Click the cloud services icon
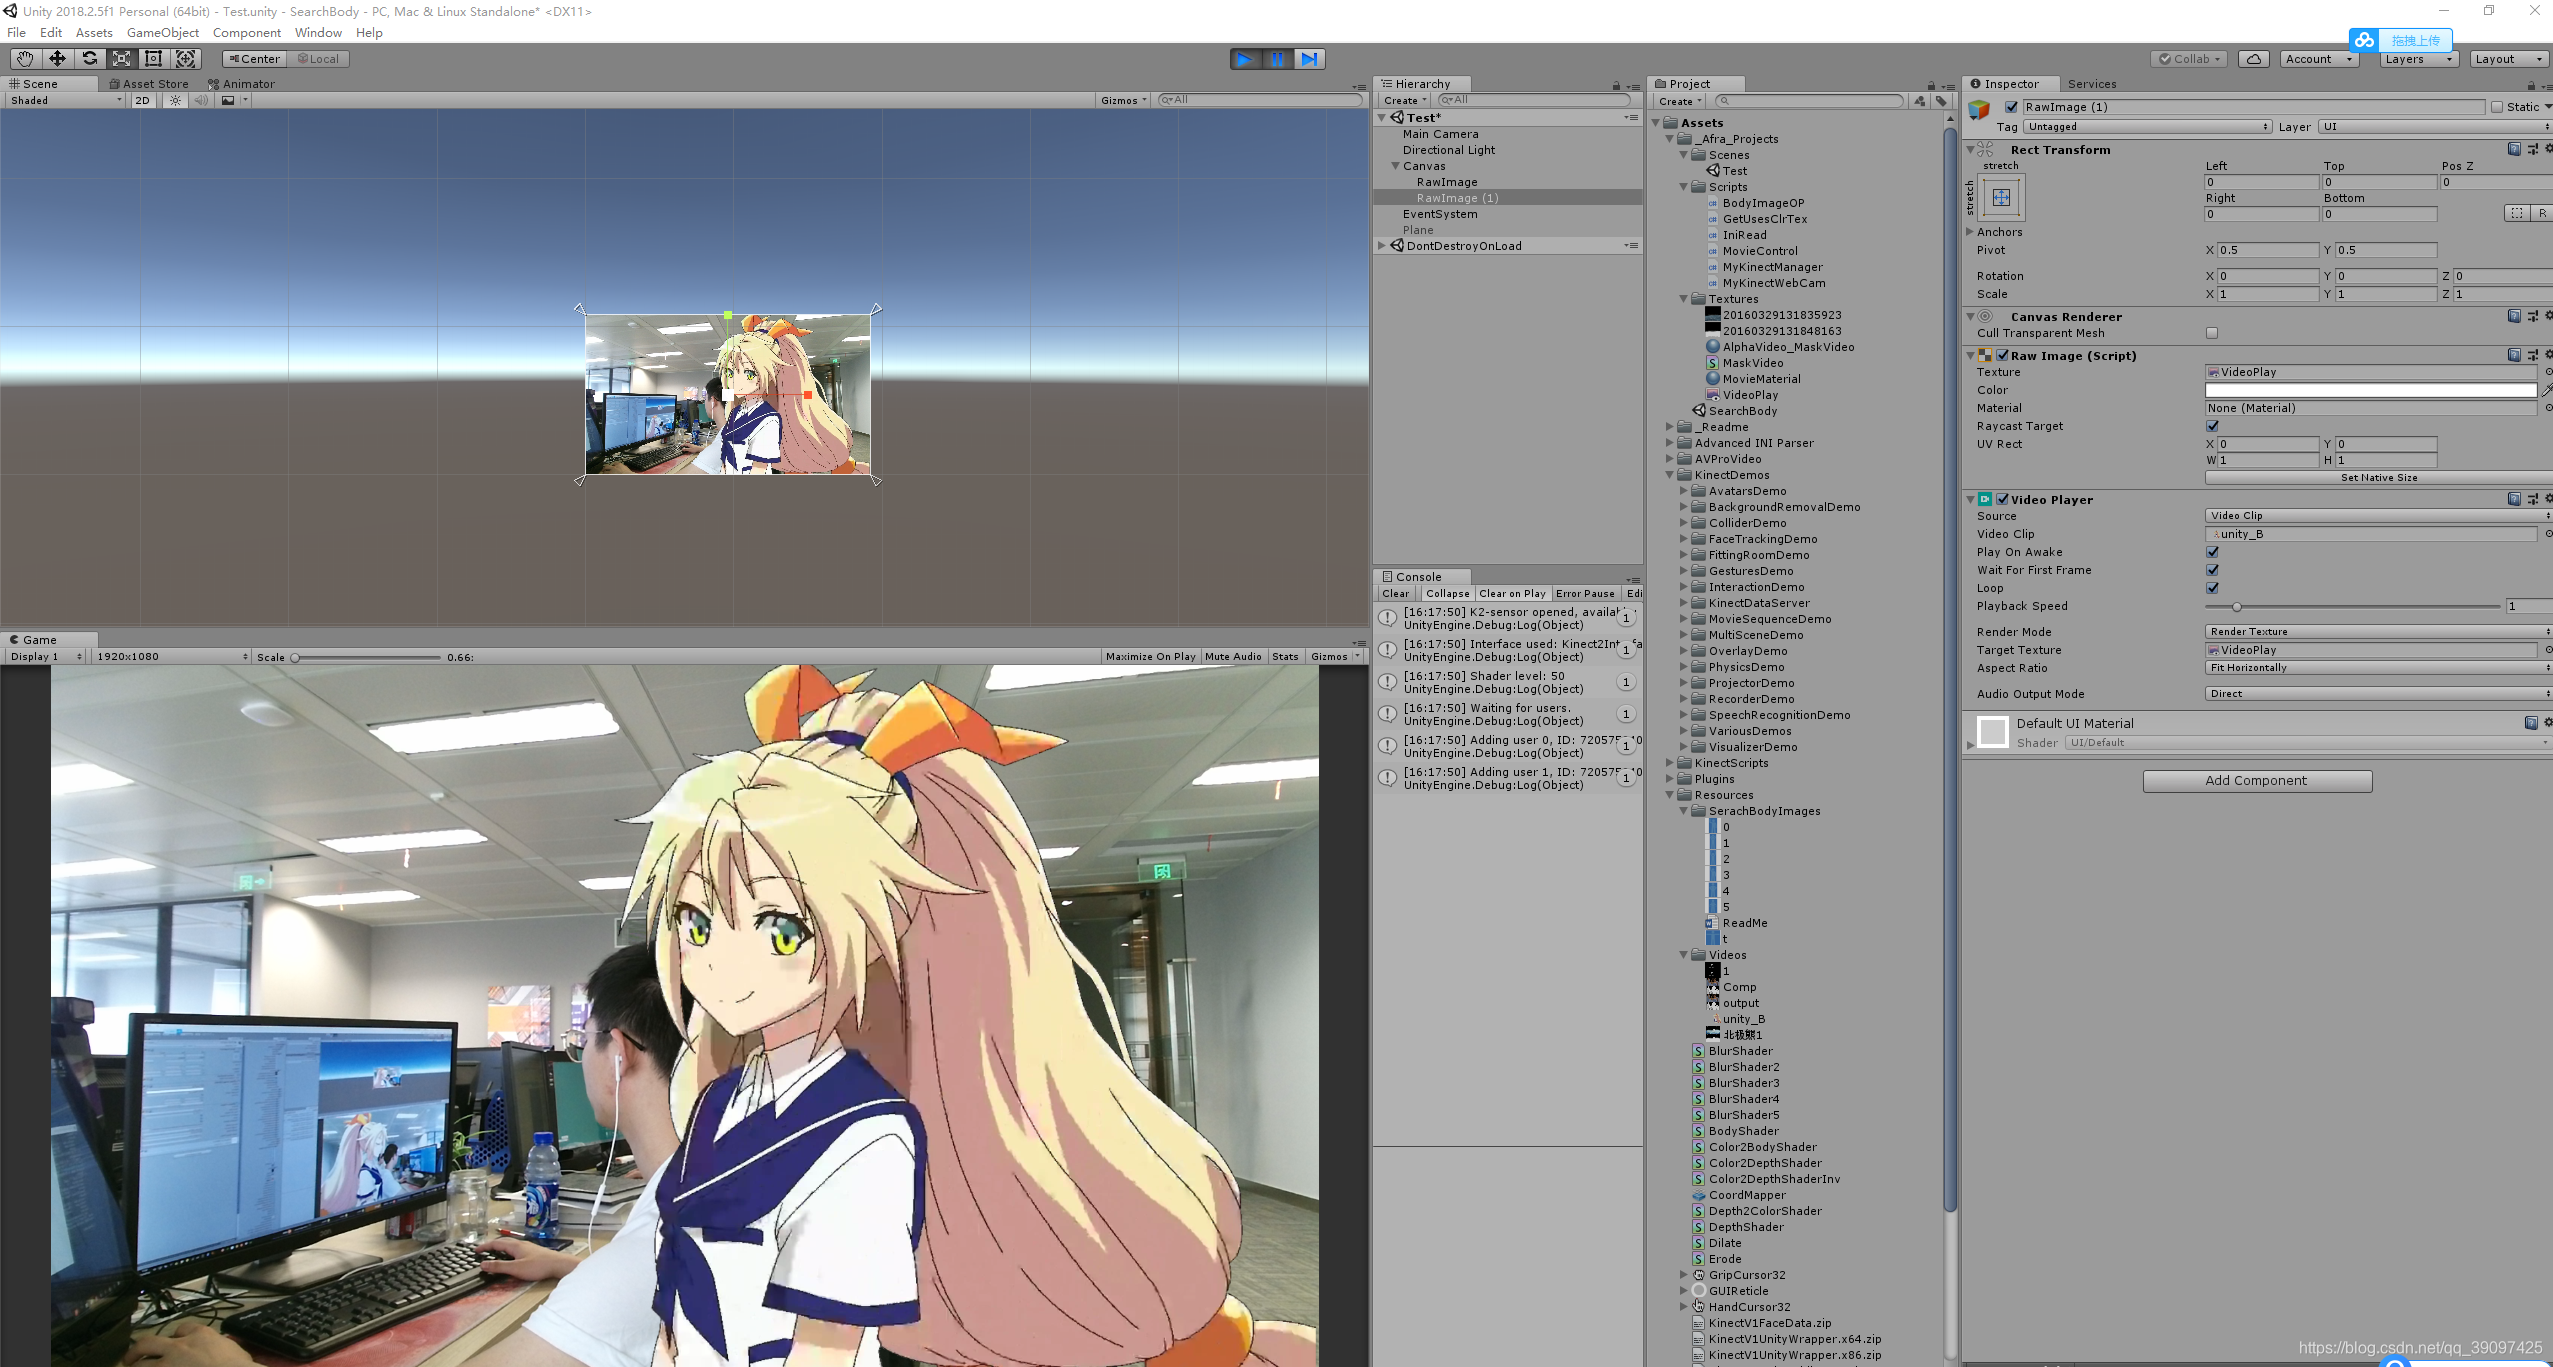The image size is (2553, 1367). (2253, 59)
